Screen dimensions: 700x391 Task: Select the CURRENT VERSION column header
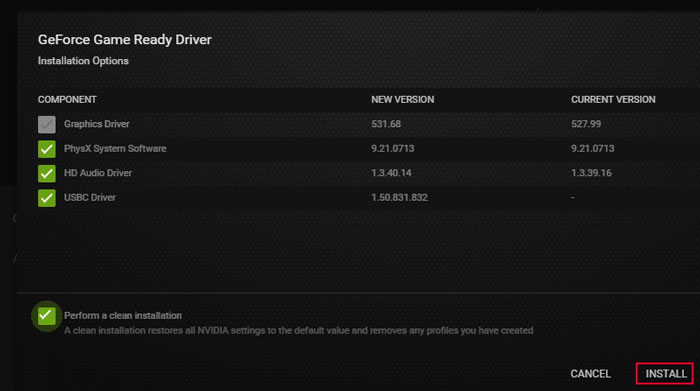(x=613, y=100)
